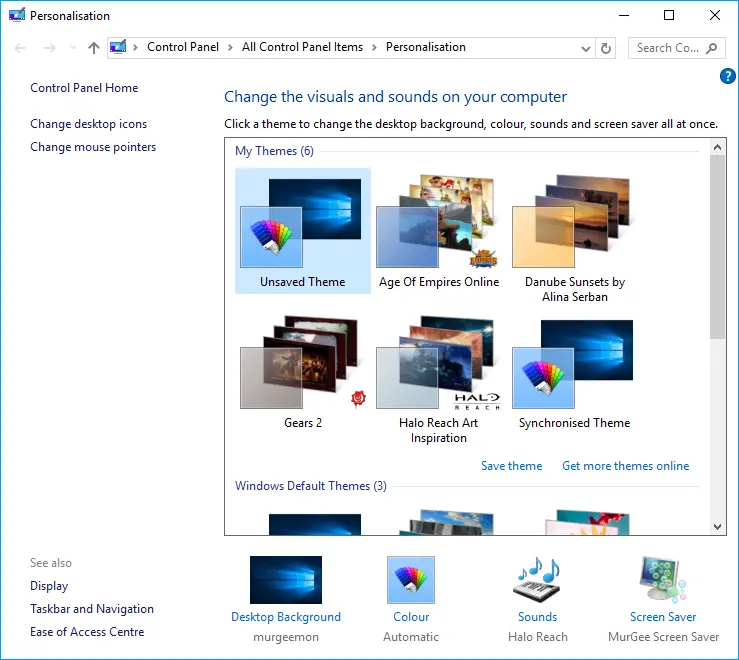The height and width of the screenshot is (660, 739).
Task: Go up one level with Up arrow
Action: [94, 48]
